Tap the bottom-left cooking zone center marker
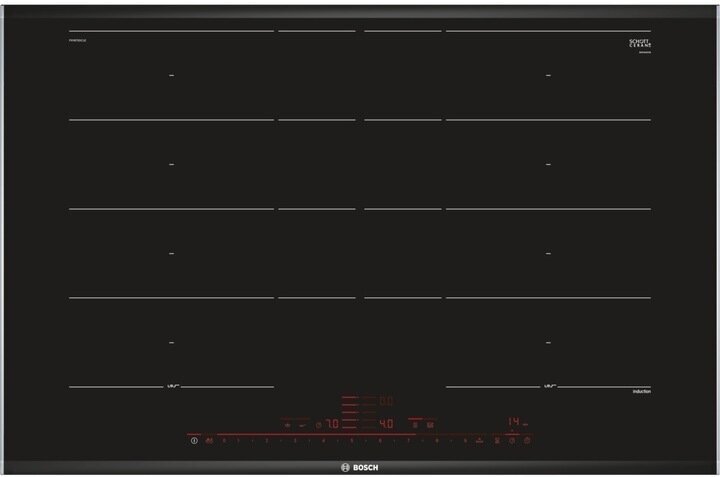 171,342
